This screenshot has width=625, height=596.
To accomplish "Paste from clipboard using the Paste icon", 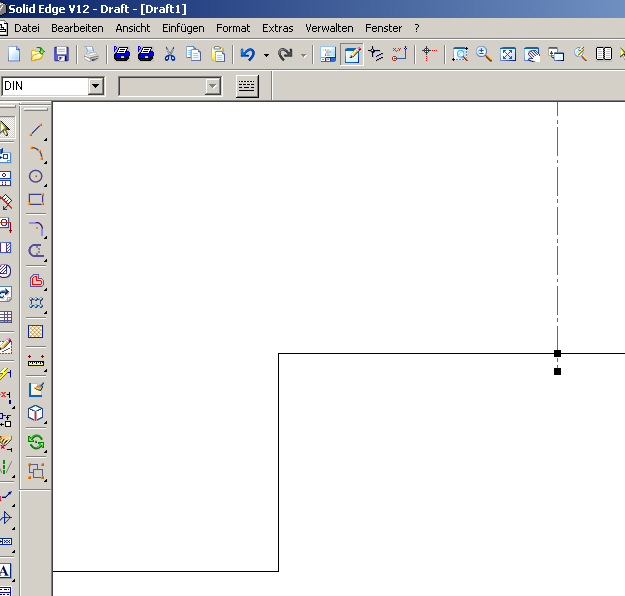I will [x=218, y=54].
